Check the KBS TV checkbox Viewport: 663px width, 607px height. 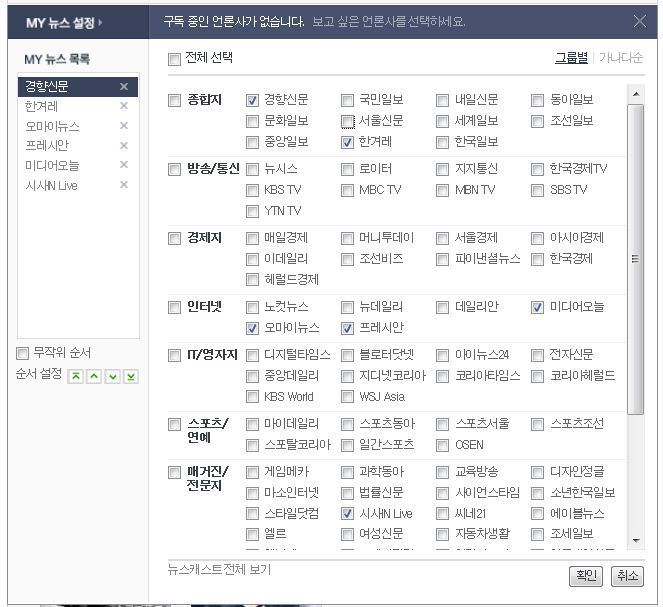point(252,191)
